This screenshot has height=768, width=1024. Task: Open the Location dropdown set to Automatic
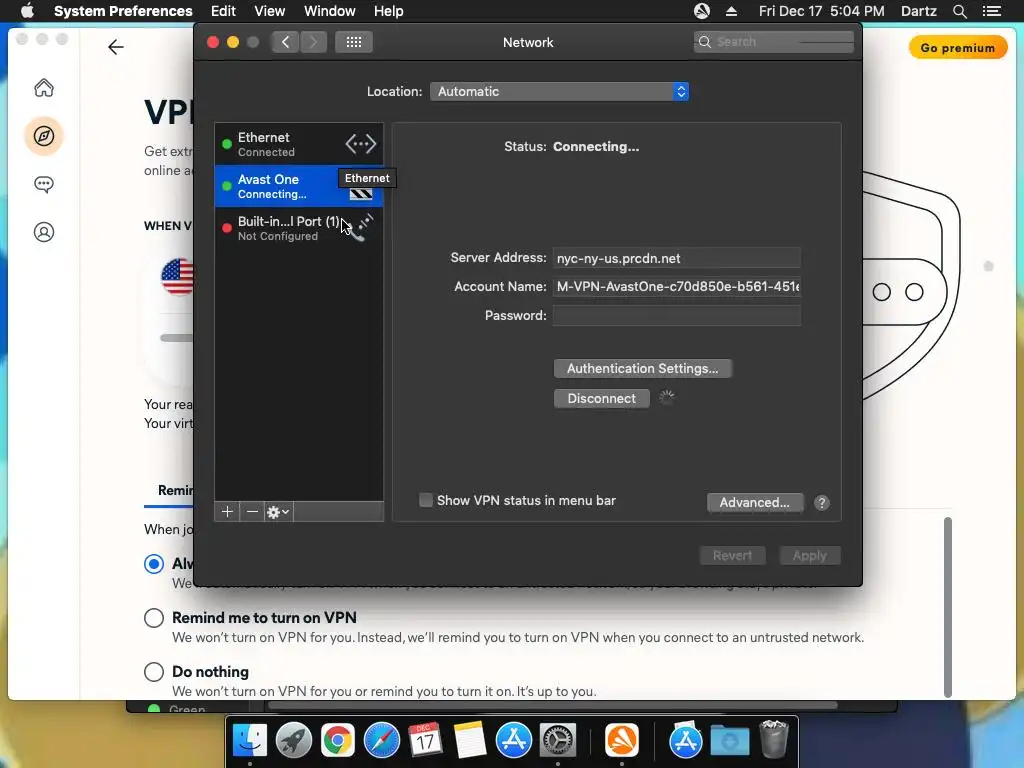click(559, 91)
